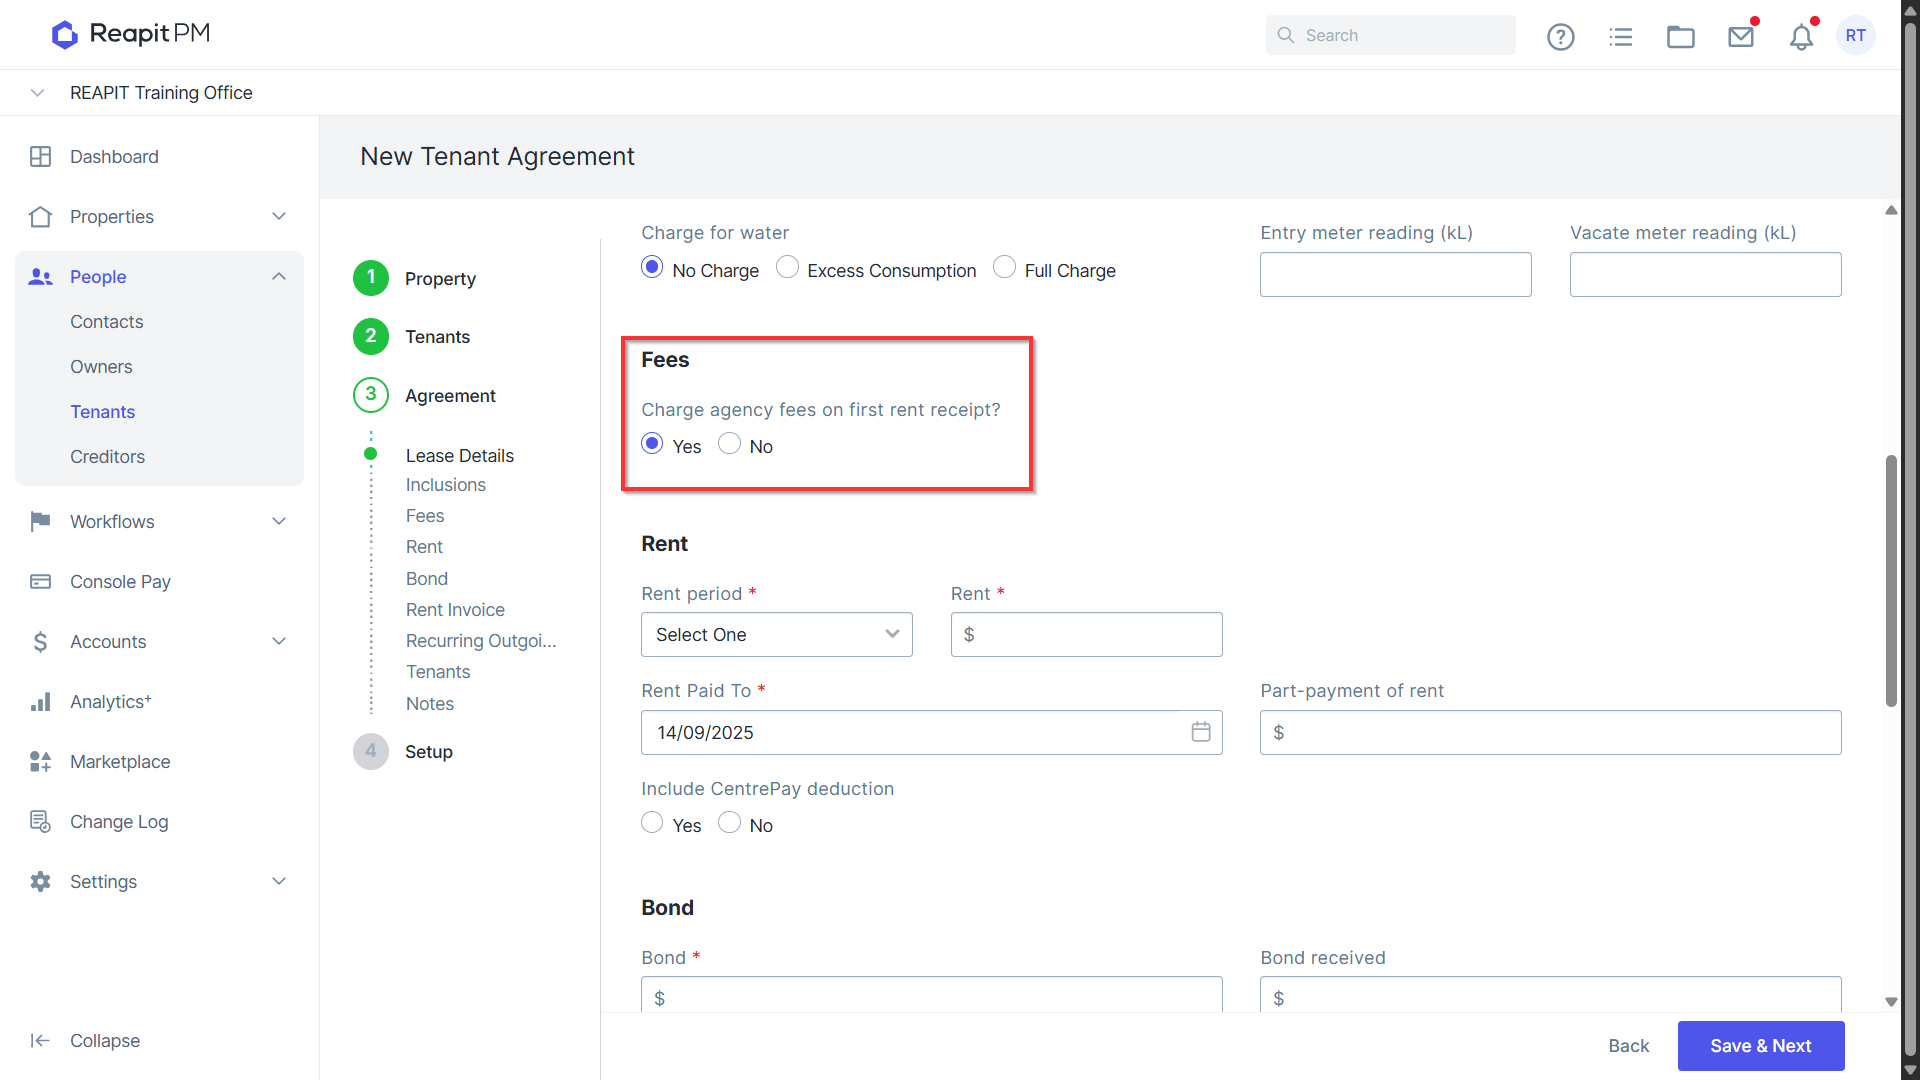Click the Reapit PM logo

click(x=131, y=34)
